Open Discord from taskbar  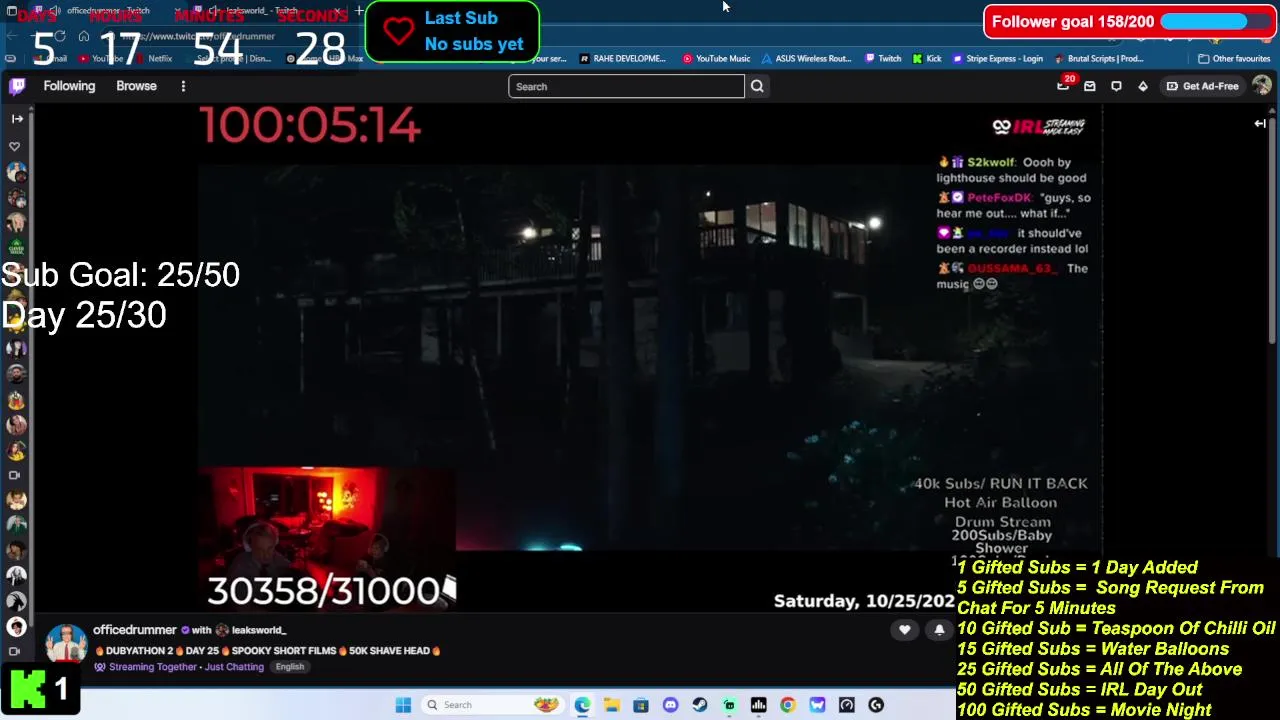click(x=670, y=705)
